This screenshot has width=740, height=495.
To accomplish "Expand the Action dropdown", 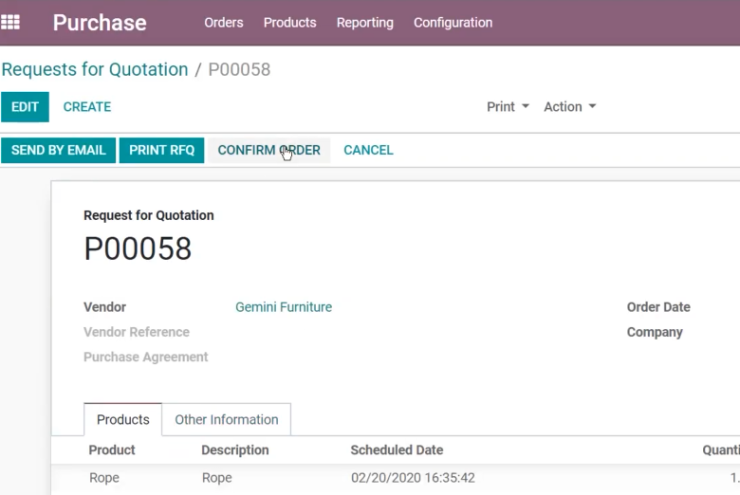I will point(570,107).
